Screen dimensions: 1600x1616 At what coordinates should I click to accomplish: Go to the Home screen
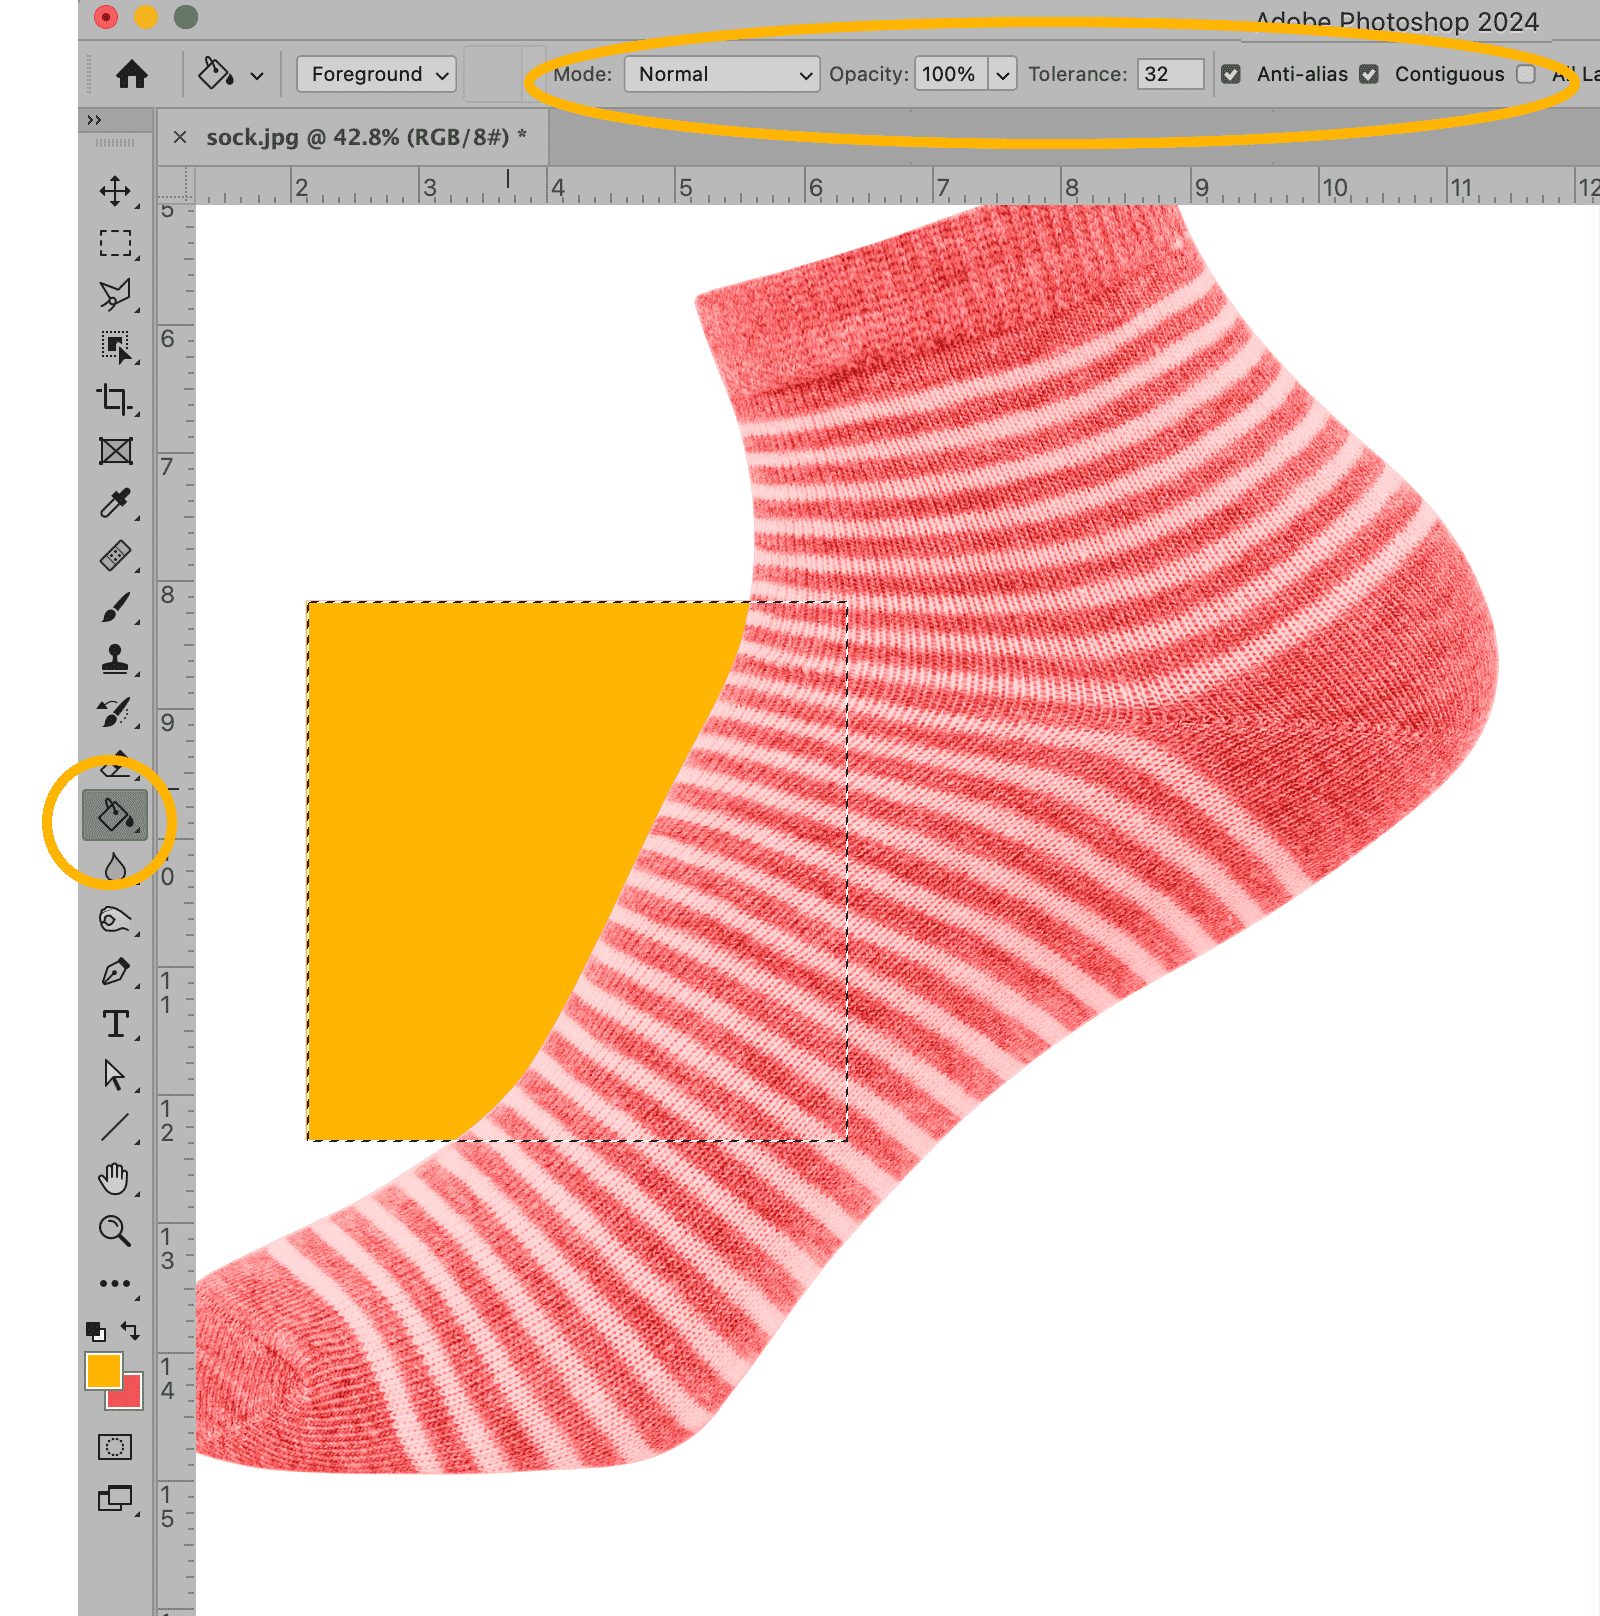pyautogui.click(x=132, y=74)
